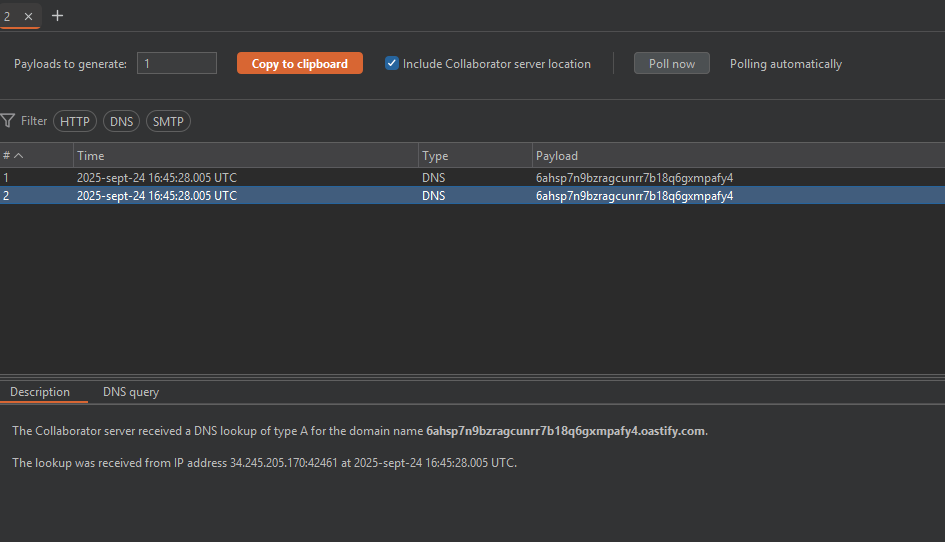This screenshot has height=542, width=945.
Task: Toggle the SMTP filter chip
Action: tap(168, 121)
